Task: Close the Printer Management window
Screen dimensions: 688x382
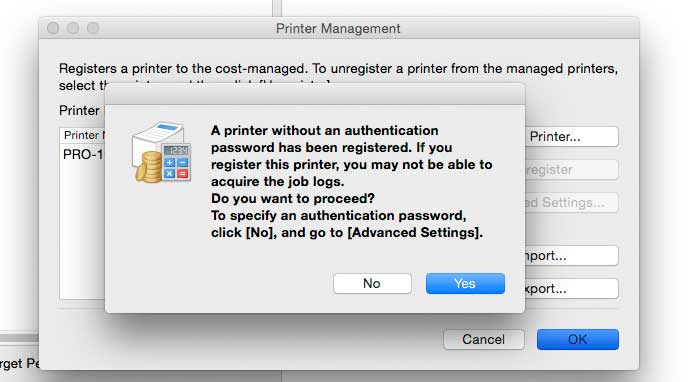Action: [x=53, y=28]
